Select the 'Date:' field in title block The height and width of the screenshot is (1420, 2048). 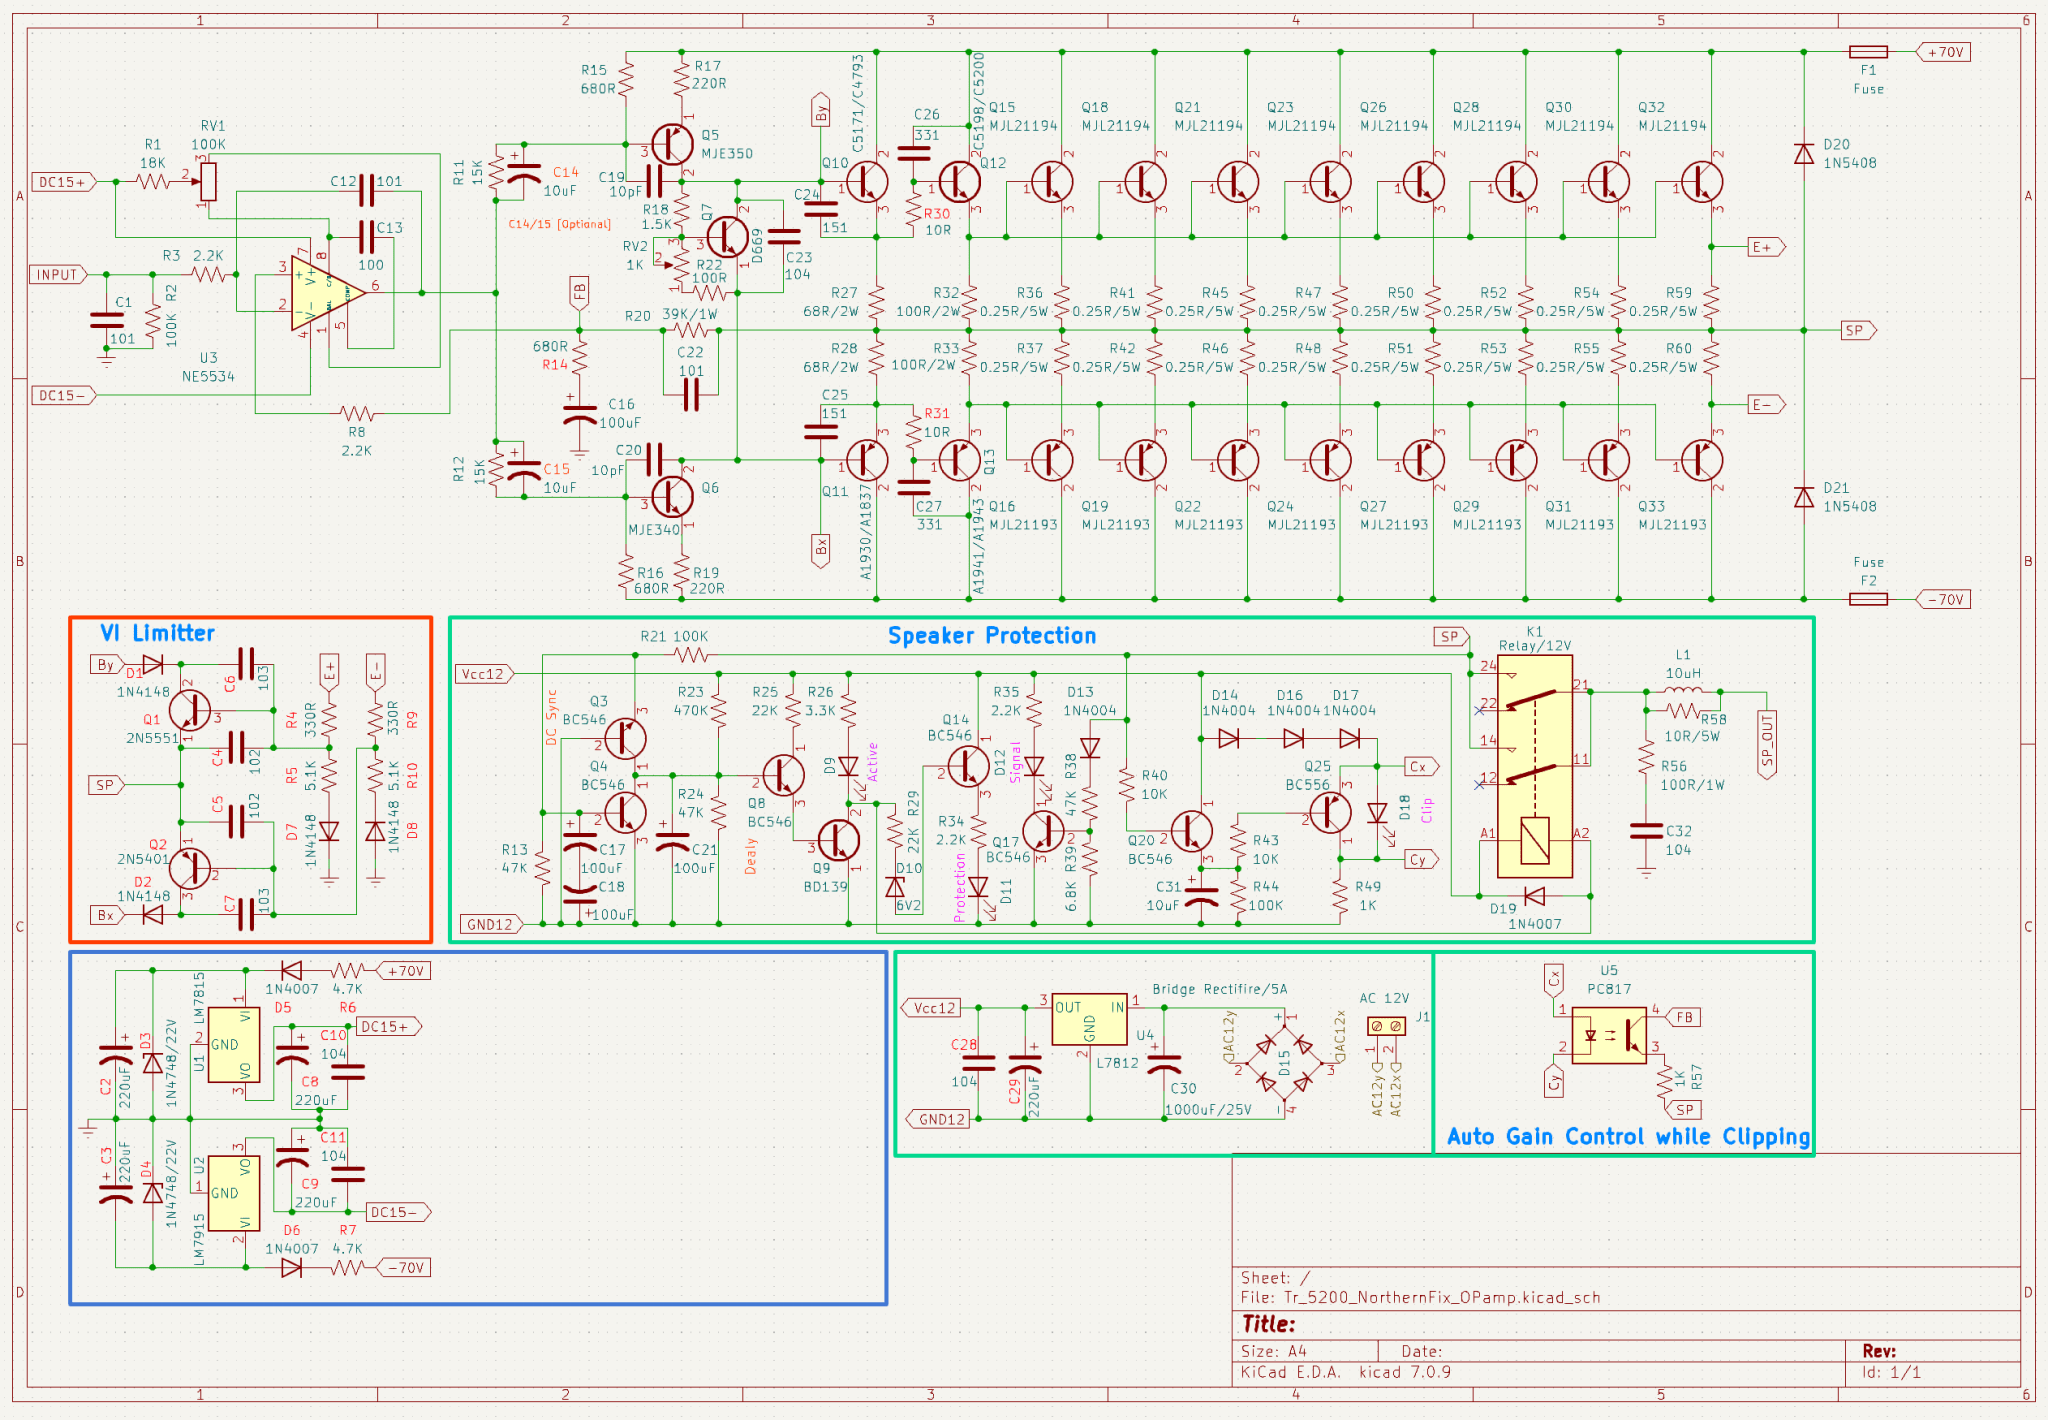tap(1421, 1351)
